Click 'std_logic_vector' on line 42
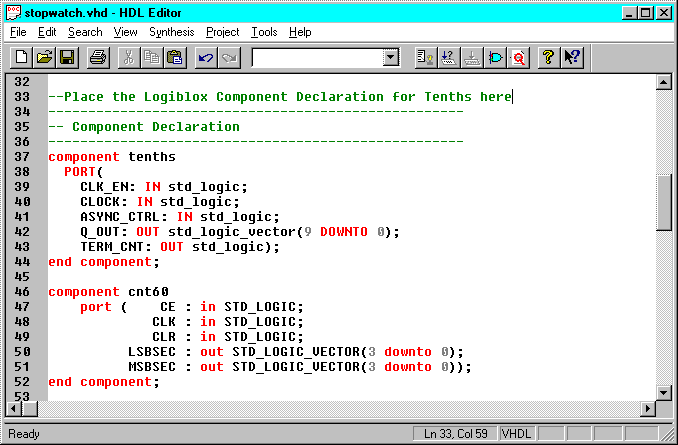 tap(232, 232)
